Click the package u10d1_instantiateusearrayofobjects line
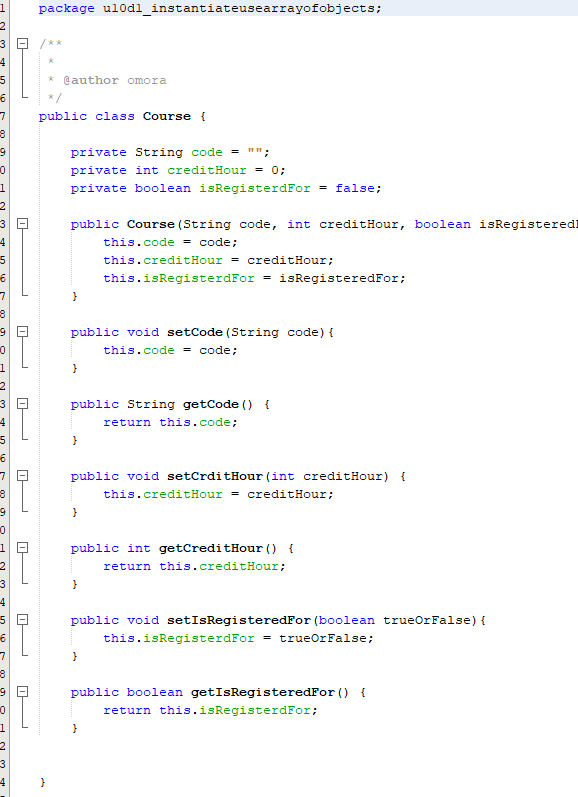 tap(210, 8)
